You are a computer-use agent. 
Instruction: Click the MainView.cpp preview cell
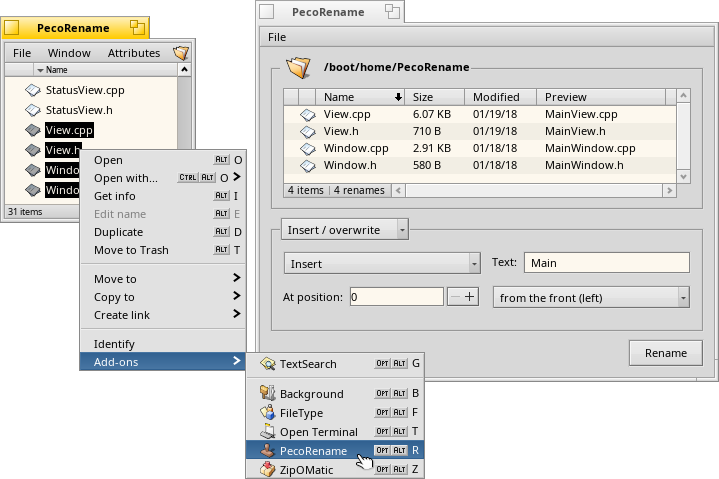pyautogui.click(x=581, y=114)
